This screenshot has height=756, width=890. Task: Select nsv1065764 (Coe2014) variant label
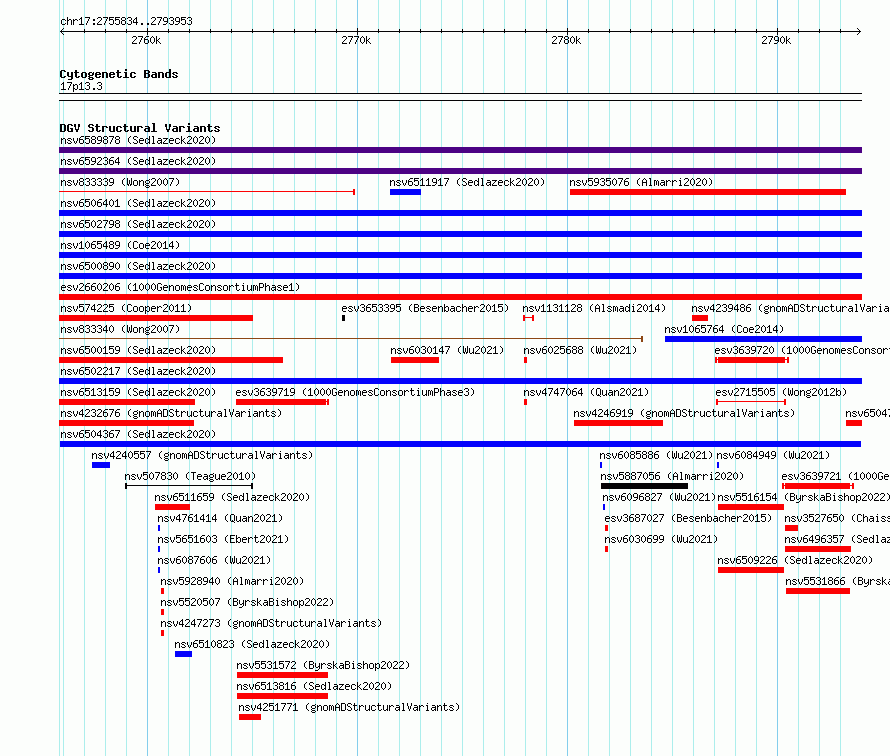pos(724,329)
